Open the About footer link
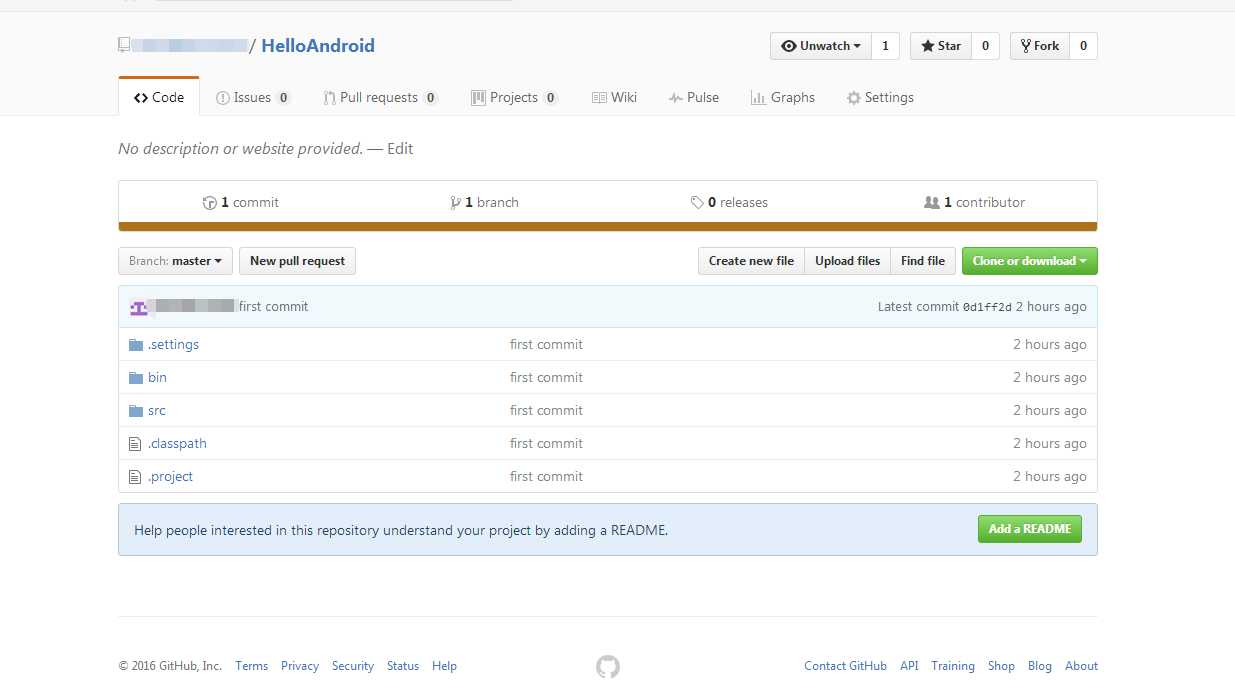The width and height of the screenshot is (1235, 686). click(1081, 666)
